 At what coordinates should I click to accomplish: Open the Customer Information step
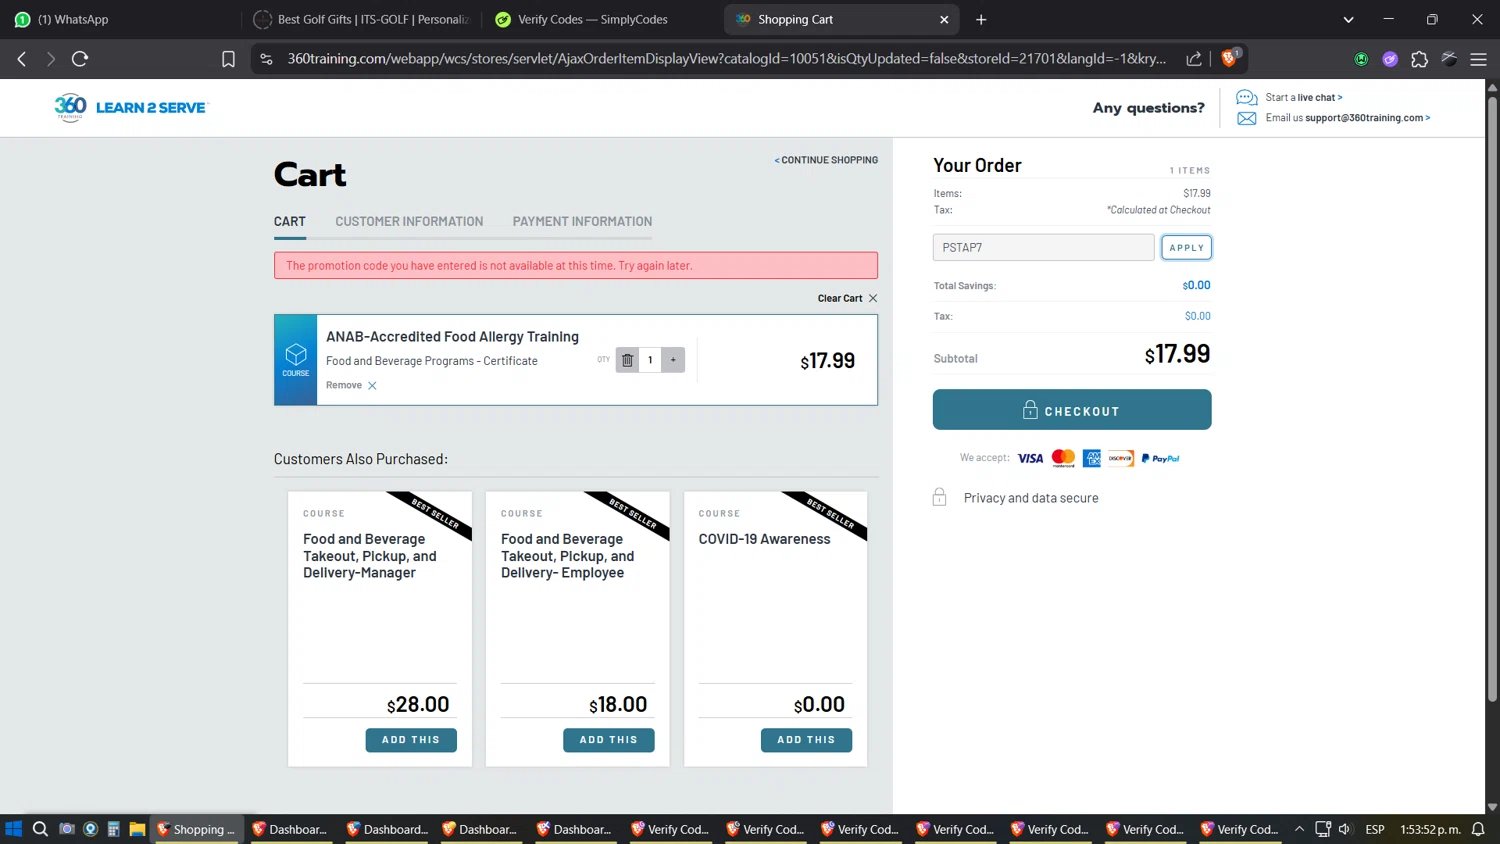pyautogui.click(x=409, y=221)
